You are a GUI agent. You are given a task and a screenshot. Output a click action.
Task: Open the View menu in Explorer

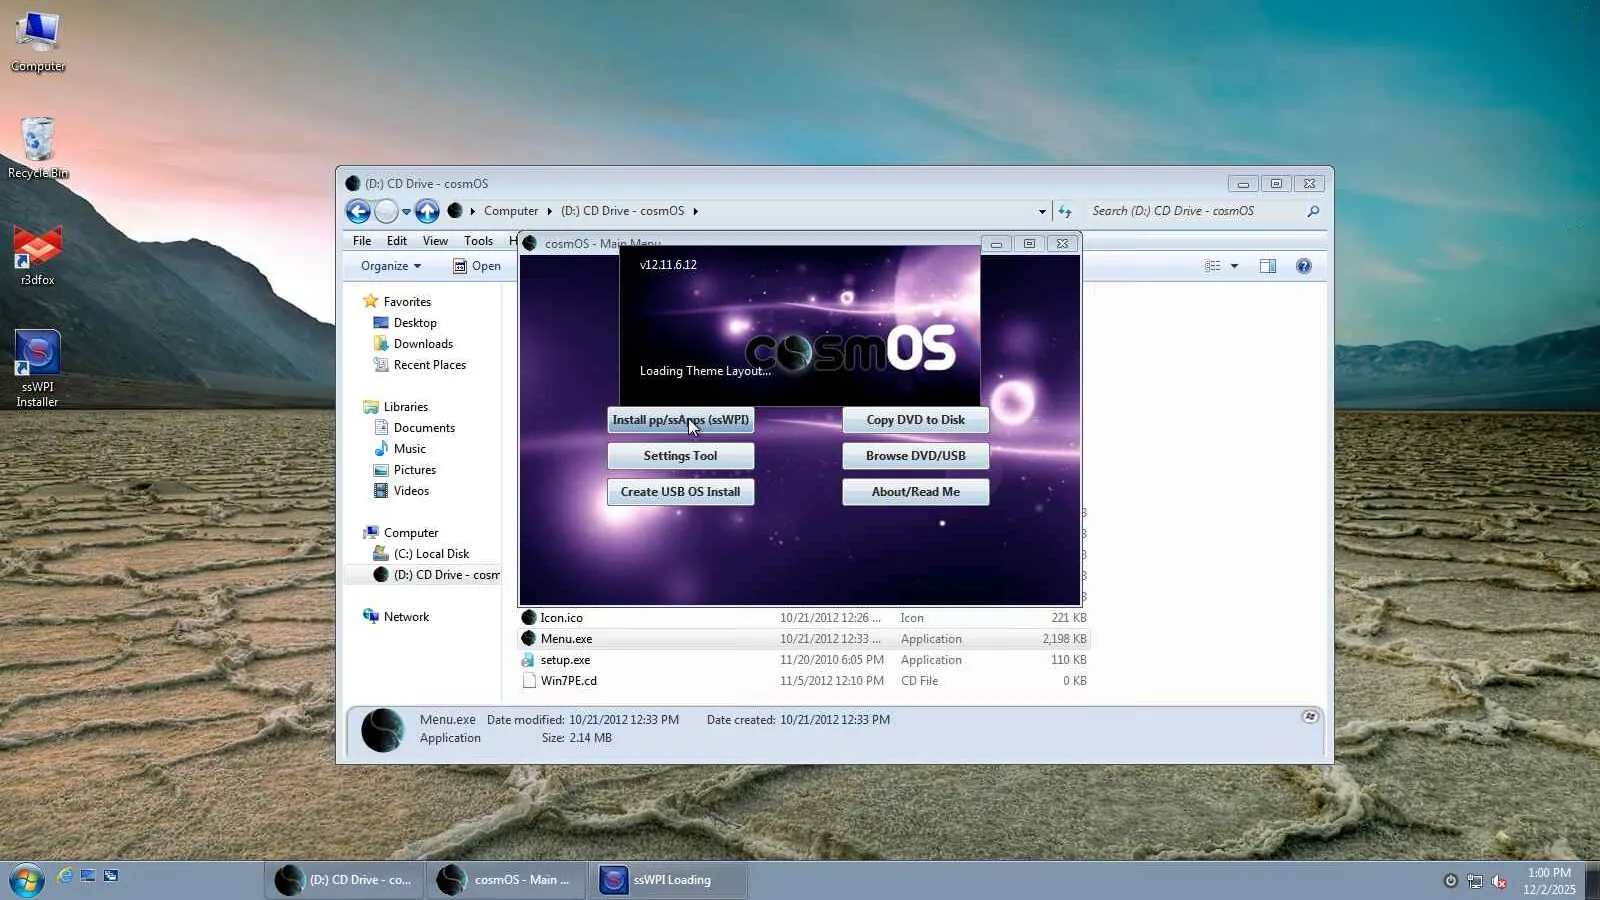[x=435, y=241]
